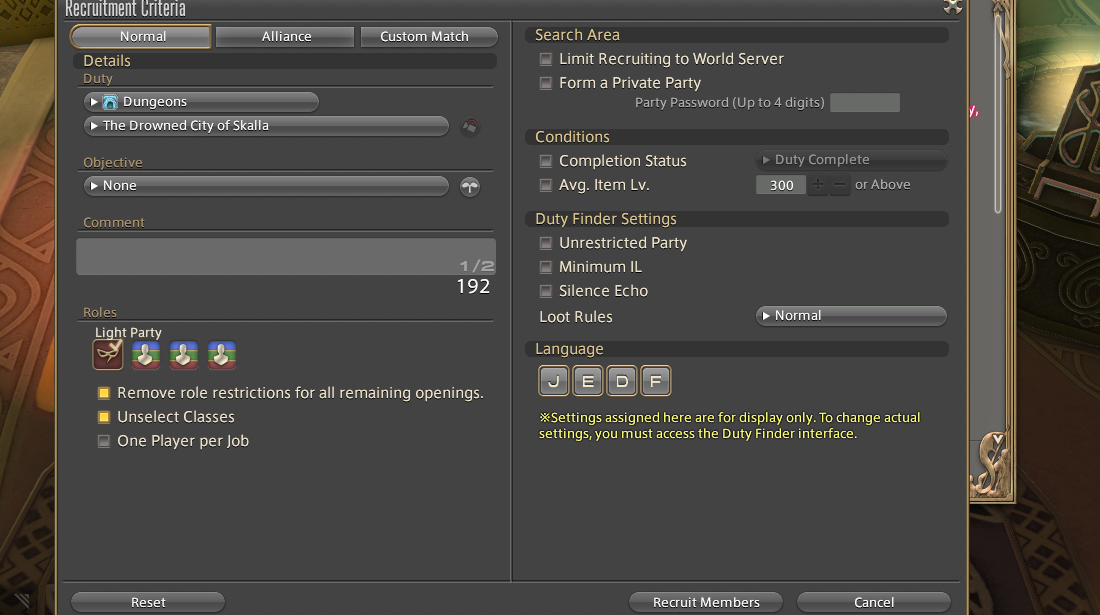Open the Dungeons duty type dropdown
The height and width of the screenshot is (615, 1100).
pos(202,102)
